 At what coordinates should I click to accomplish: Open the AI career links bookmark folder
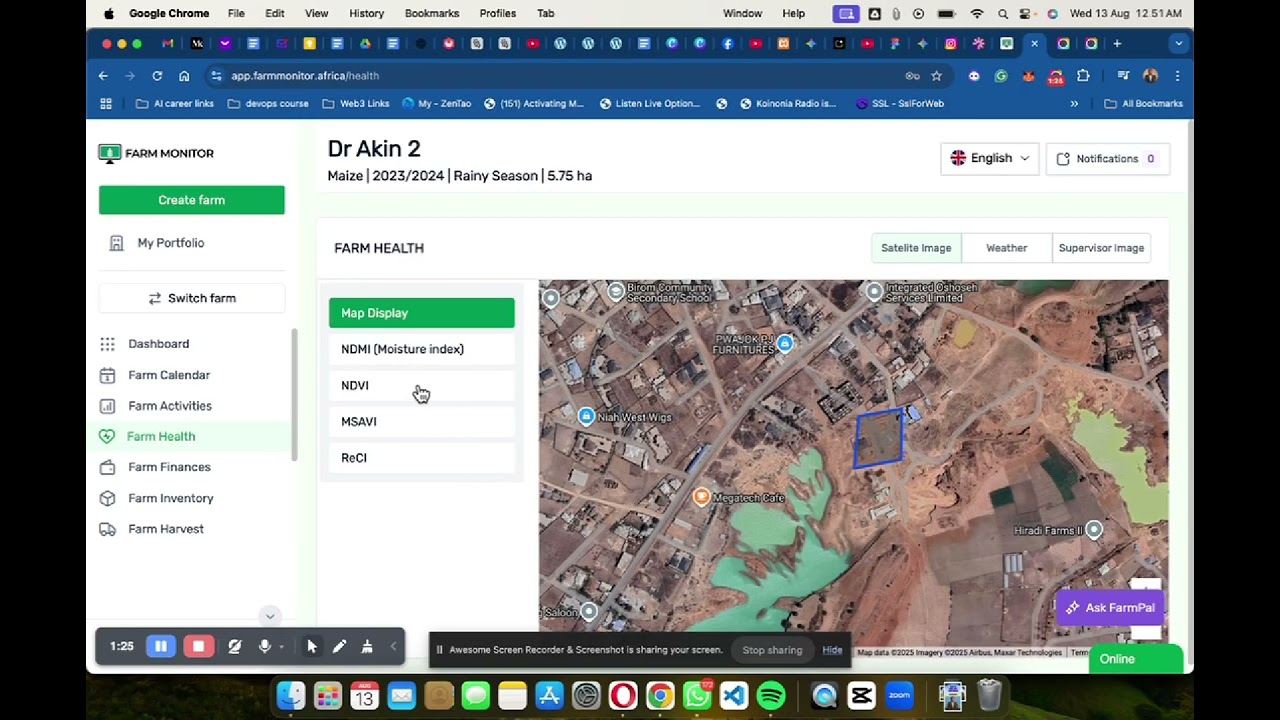175,103
